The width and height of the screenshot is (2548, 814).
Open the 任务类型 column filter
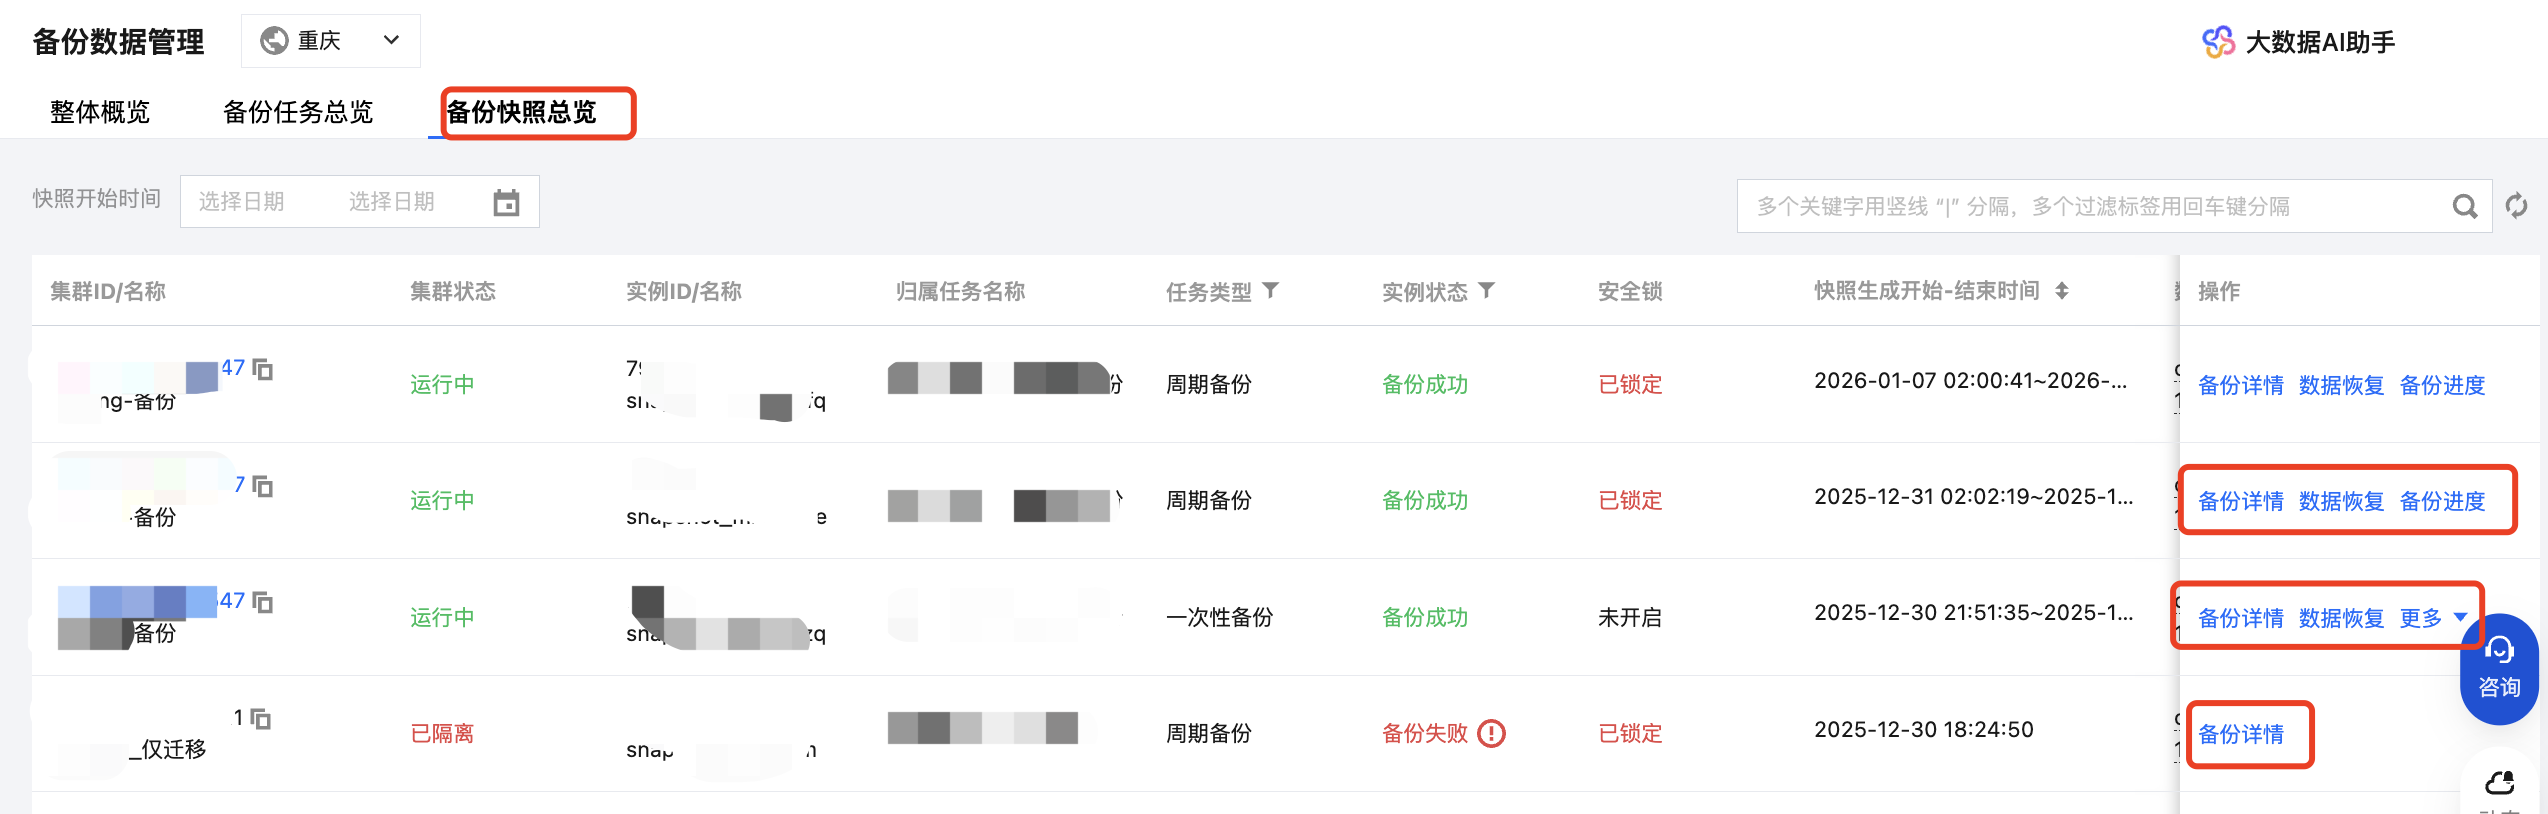click(x=1271, y=290)
